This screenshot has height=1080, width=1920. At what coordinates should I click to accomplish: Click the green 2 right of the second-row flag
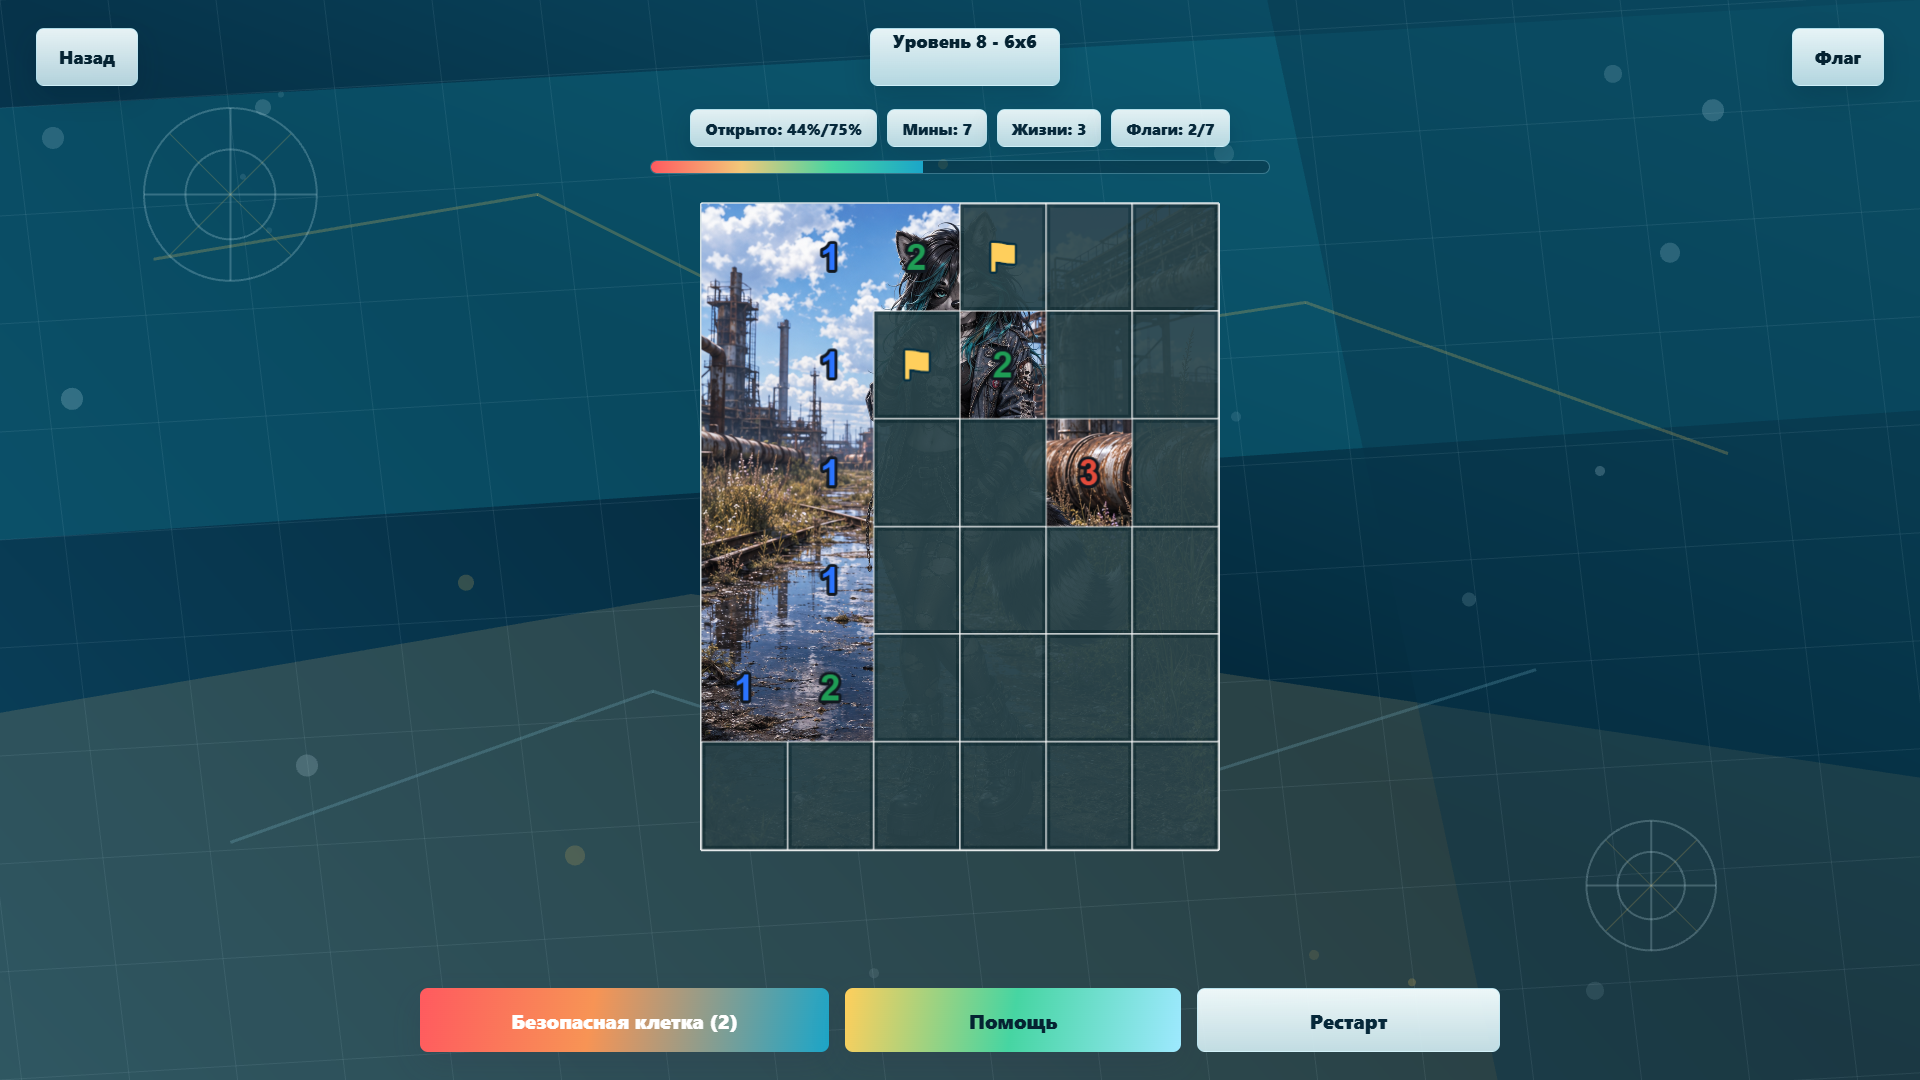pyautogui.click(x=1003, y=365)
